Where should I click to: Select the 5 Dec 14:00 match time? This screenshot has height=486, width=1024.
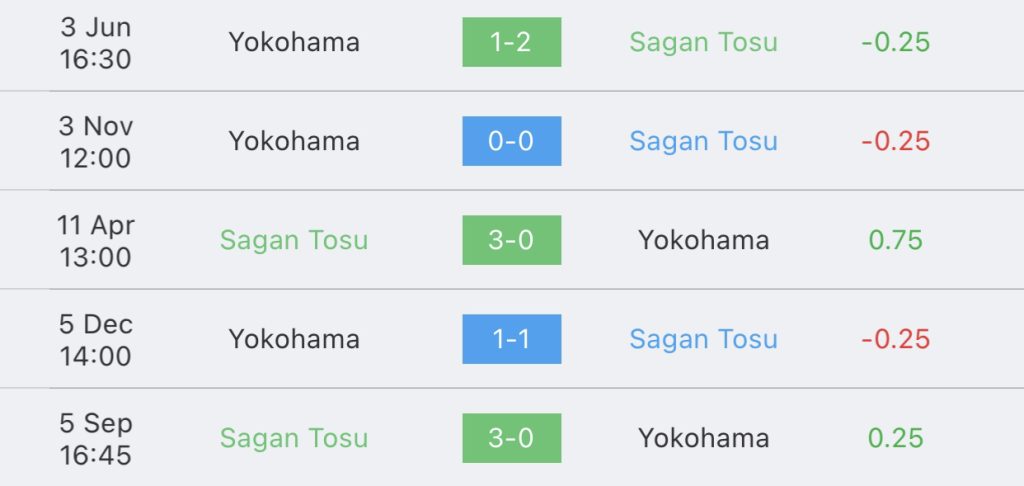click(96, 340)
